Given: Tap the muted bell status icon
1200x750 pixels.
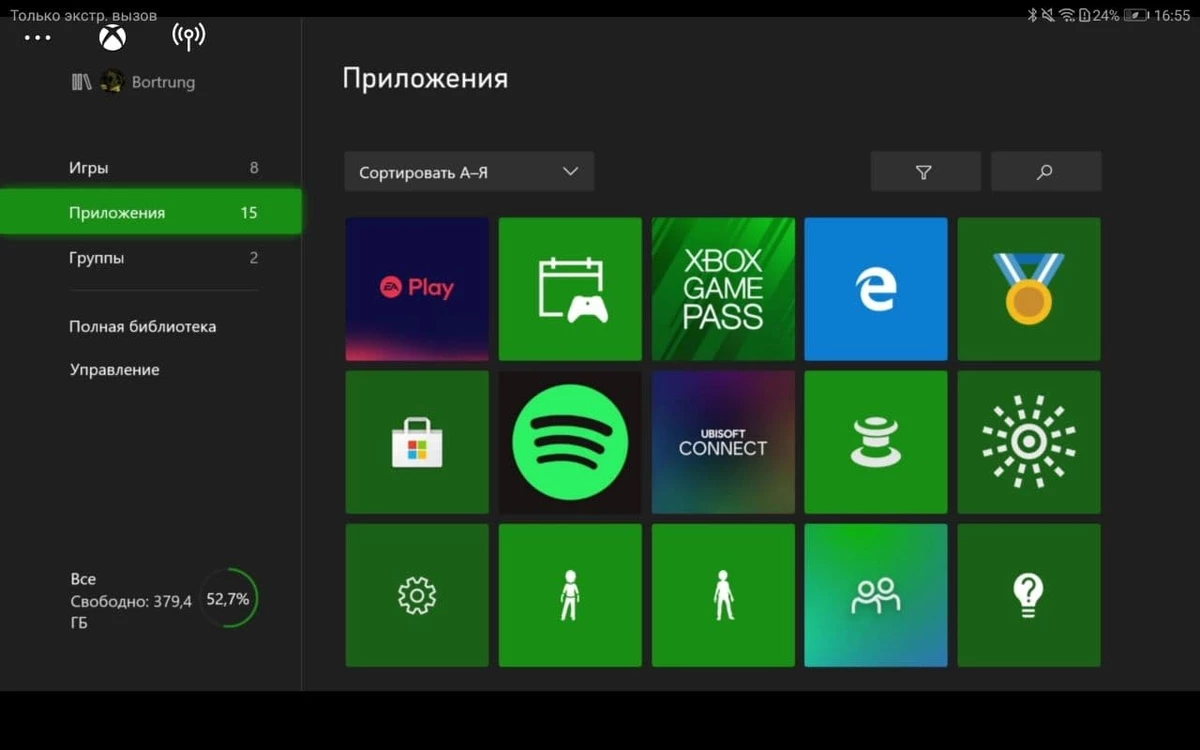Looking at the screenshot, I should pyautogui.click(x=1049, y=15).
